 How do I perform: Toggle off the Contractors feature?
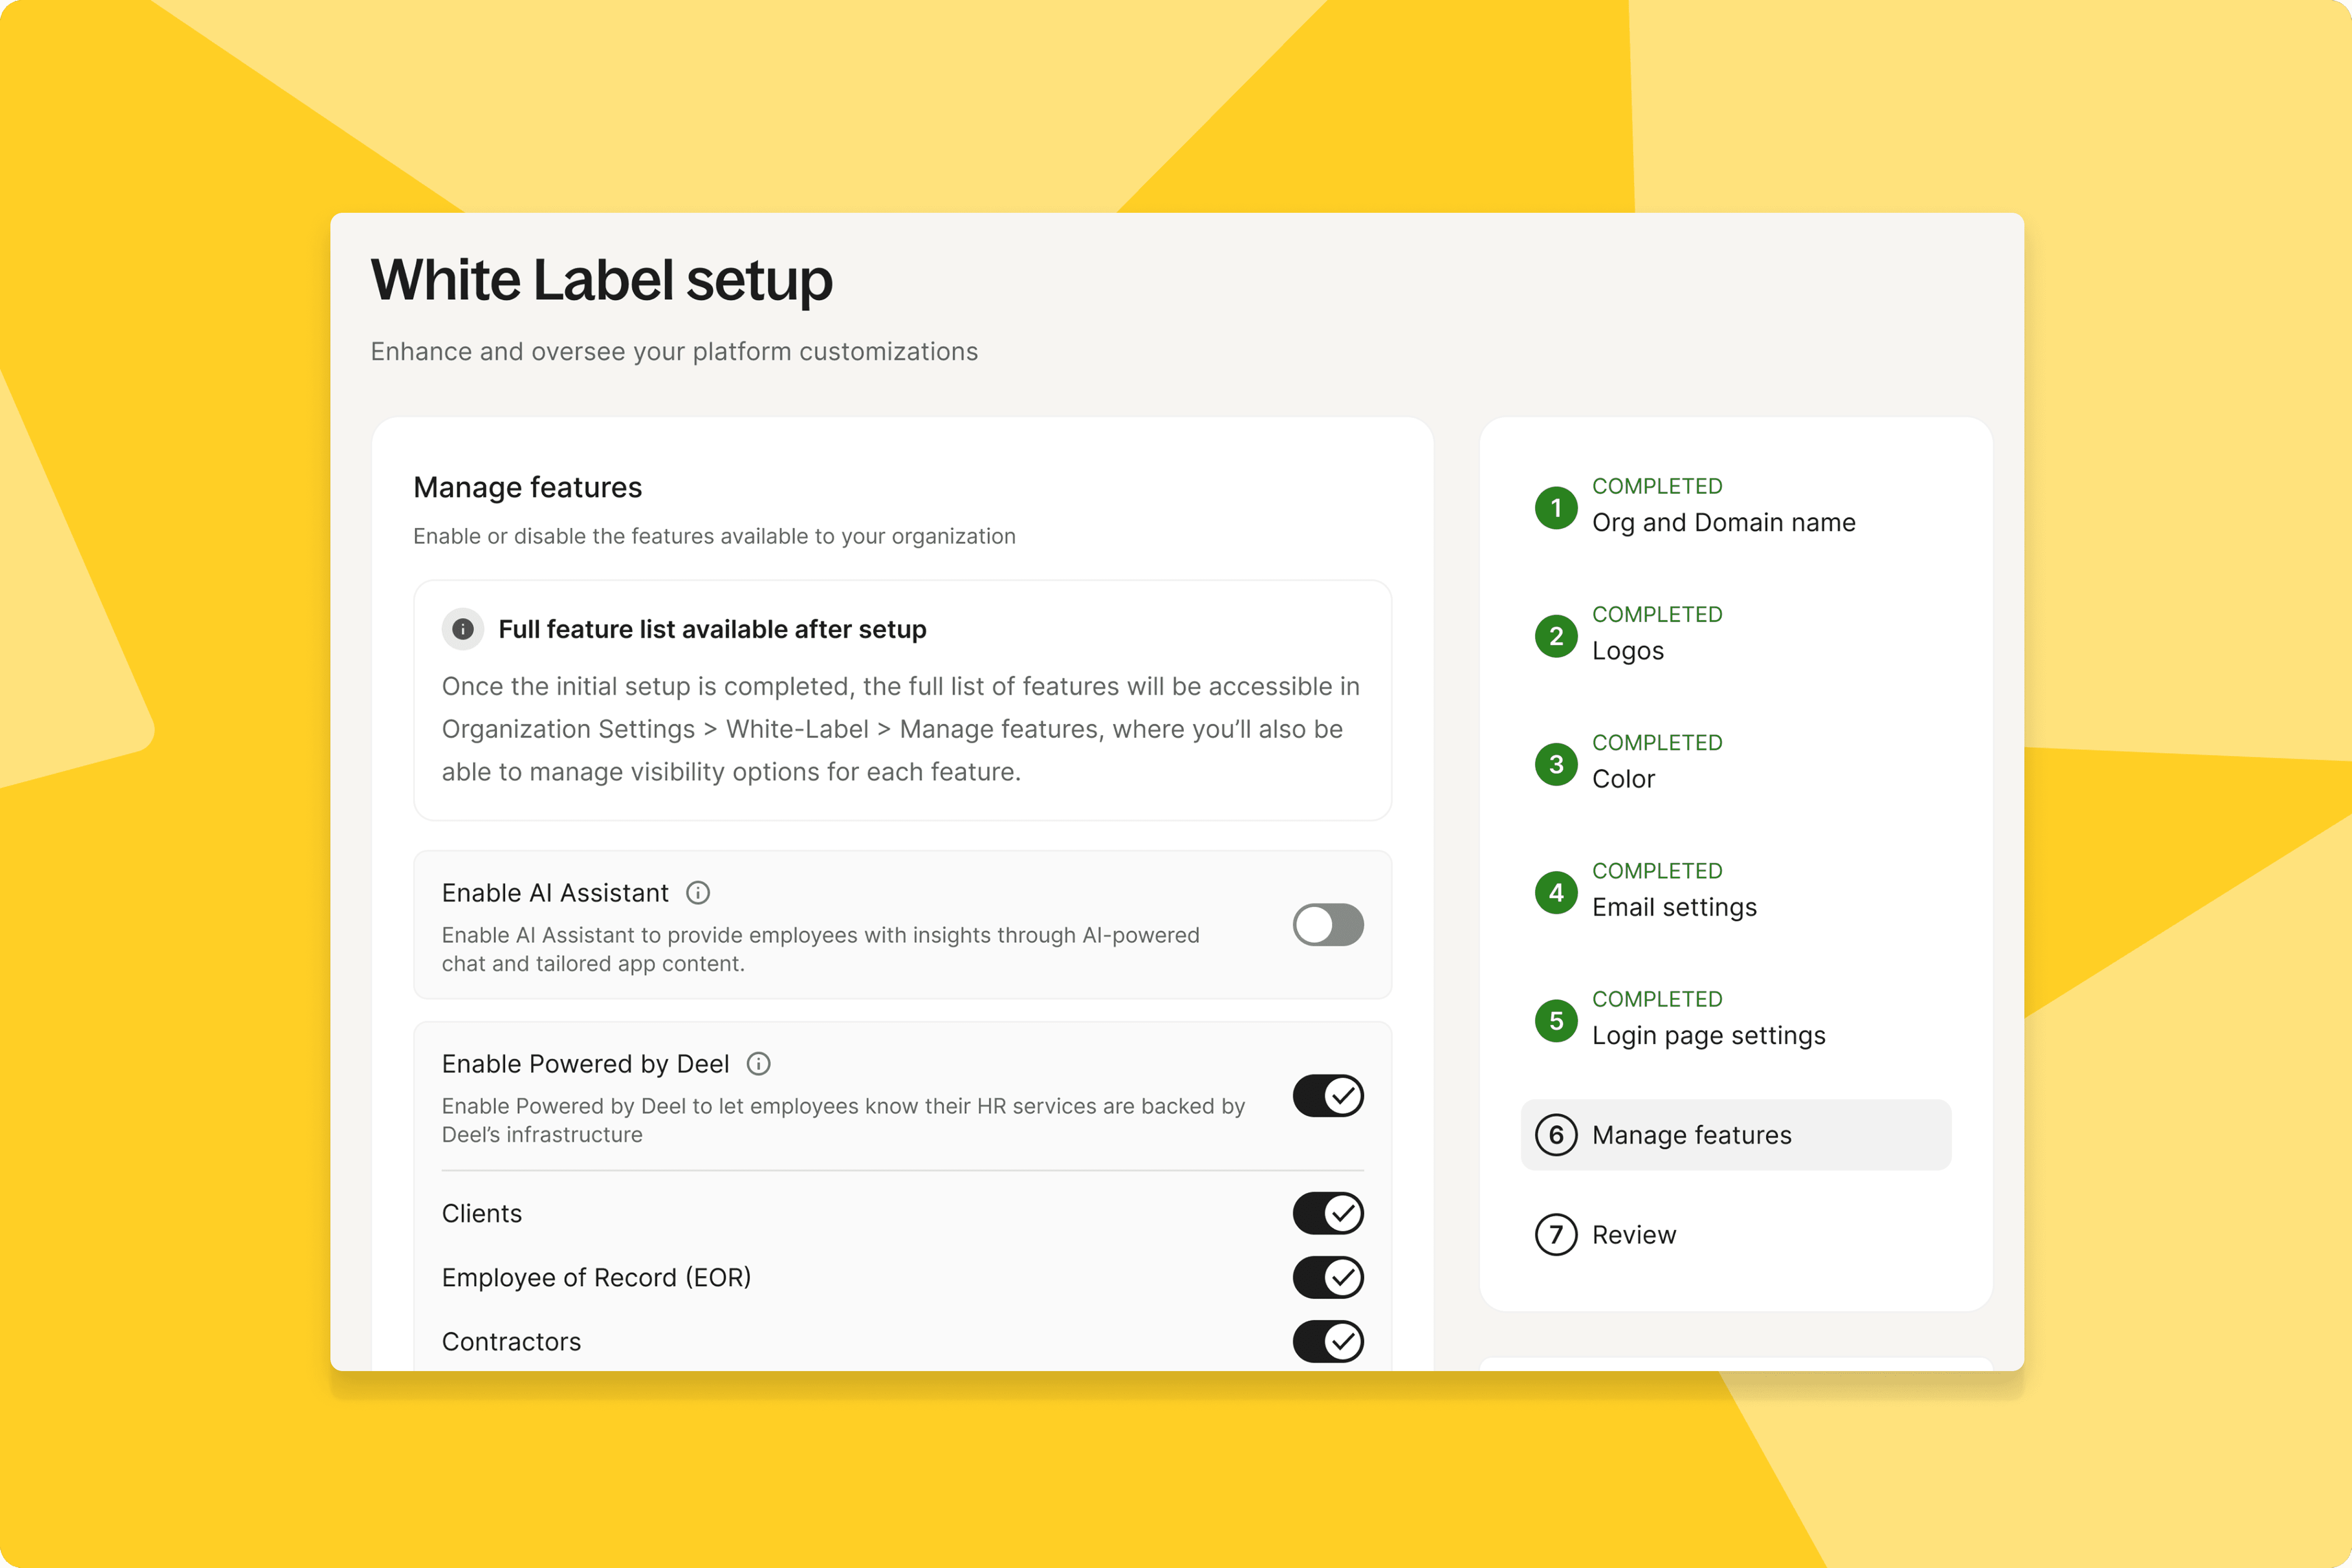coord(1328,1342)
